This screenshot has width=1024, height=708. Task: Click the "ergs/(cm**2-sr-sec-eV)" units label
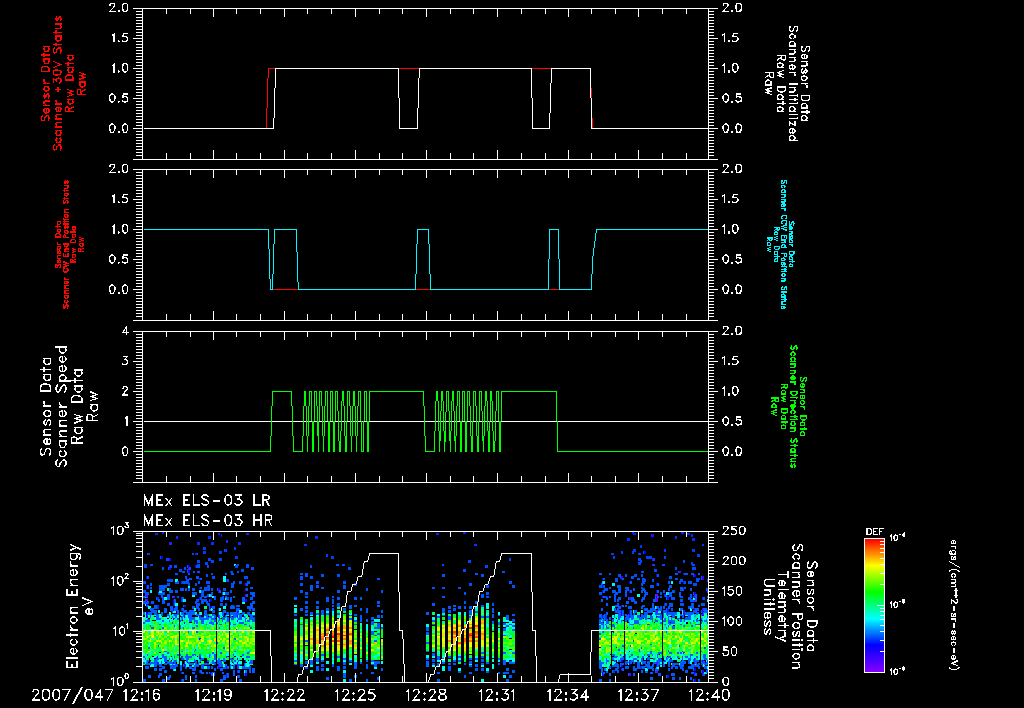(x=953, y=605)
